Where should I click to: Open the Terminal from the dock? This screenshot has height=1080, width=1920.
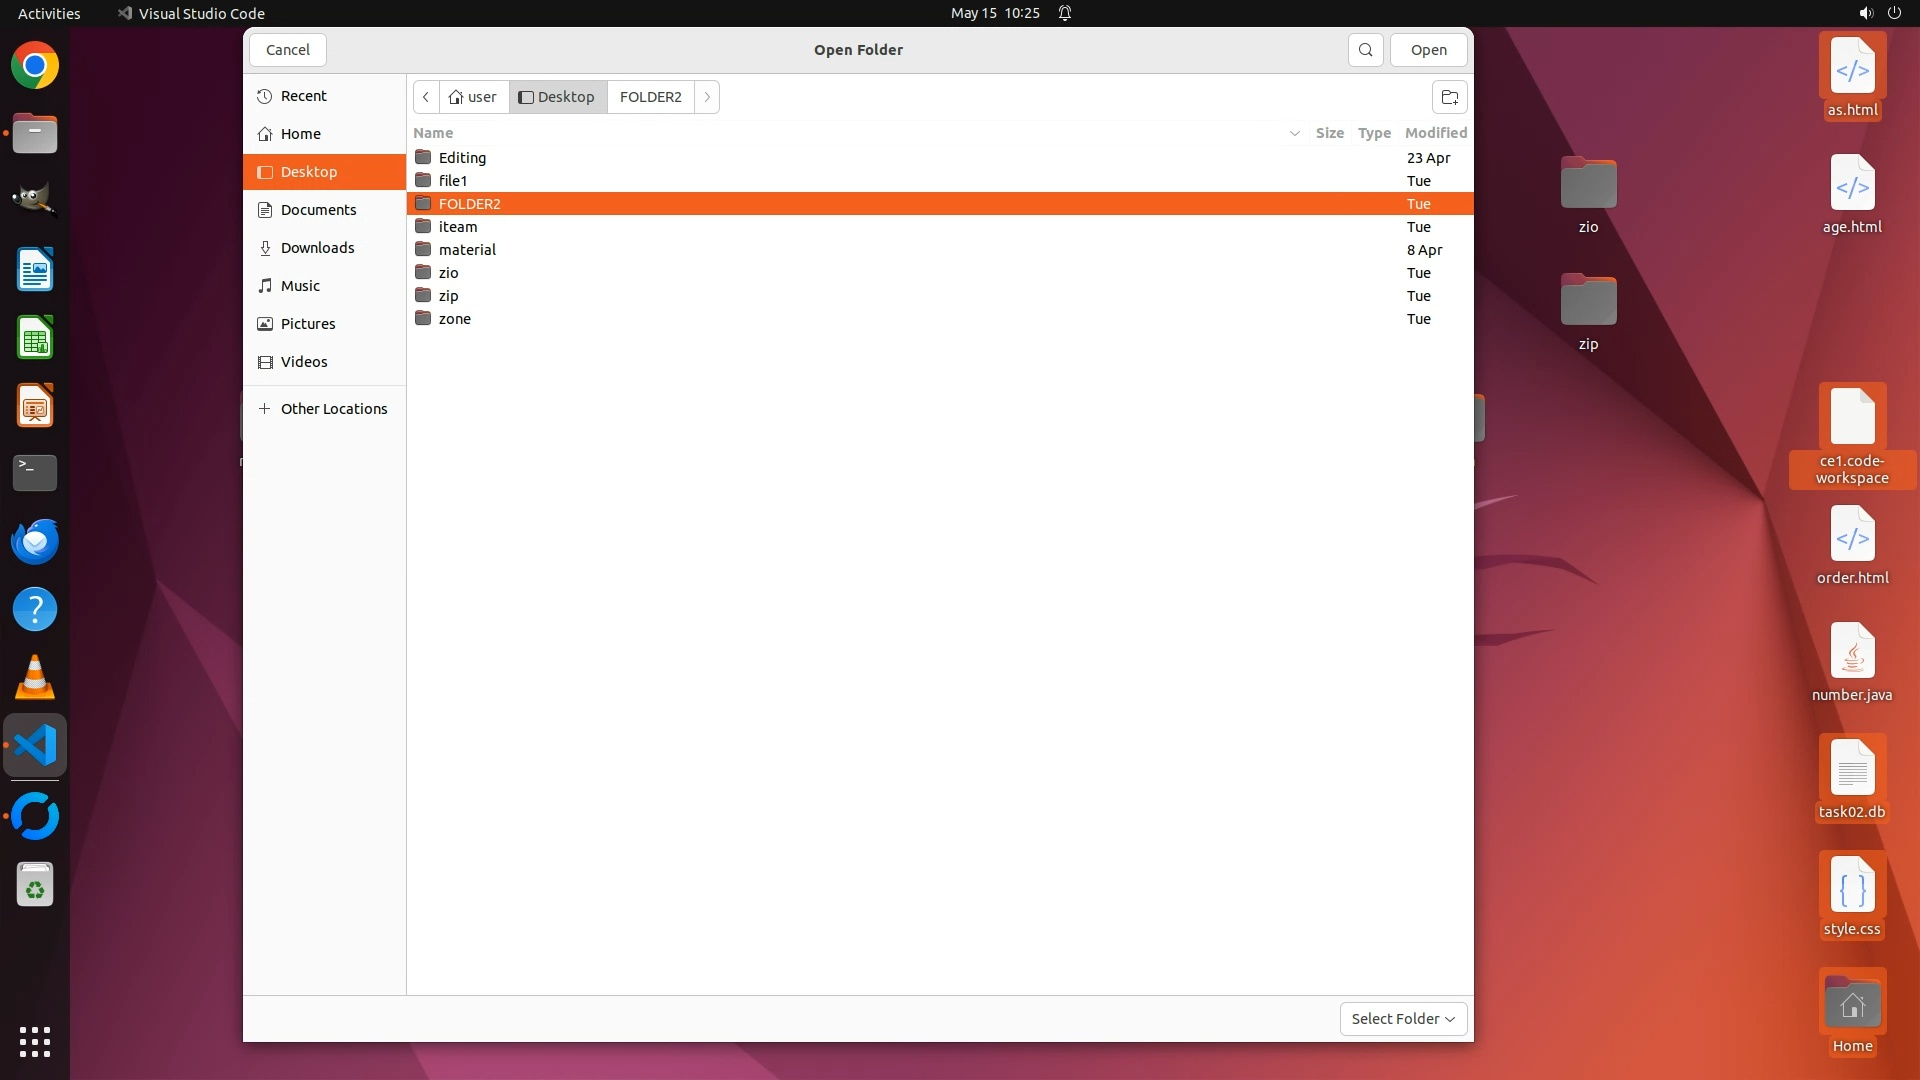35,472
